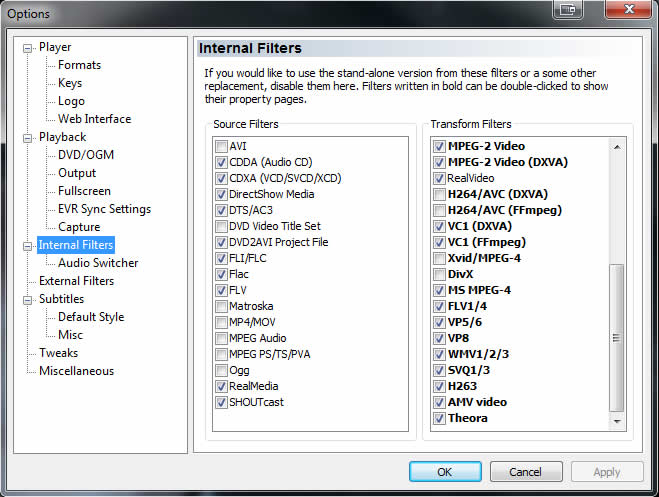659x497 pixels.
Task: Collapse the Playback tree node
Action: coord(28,138)
